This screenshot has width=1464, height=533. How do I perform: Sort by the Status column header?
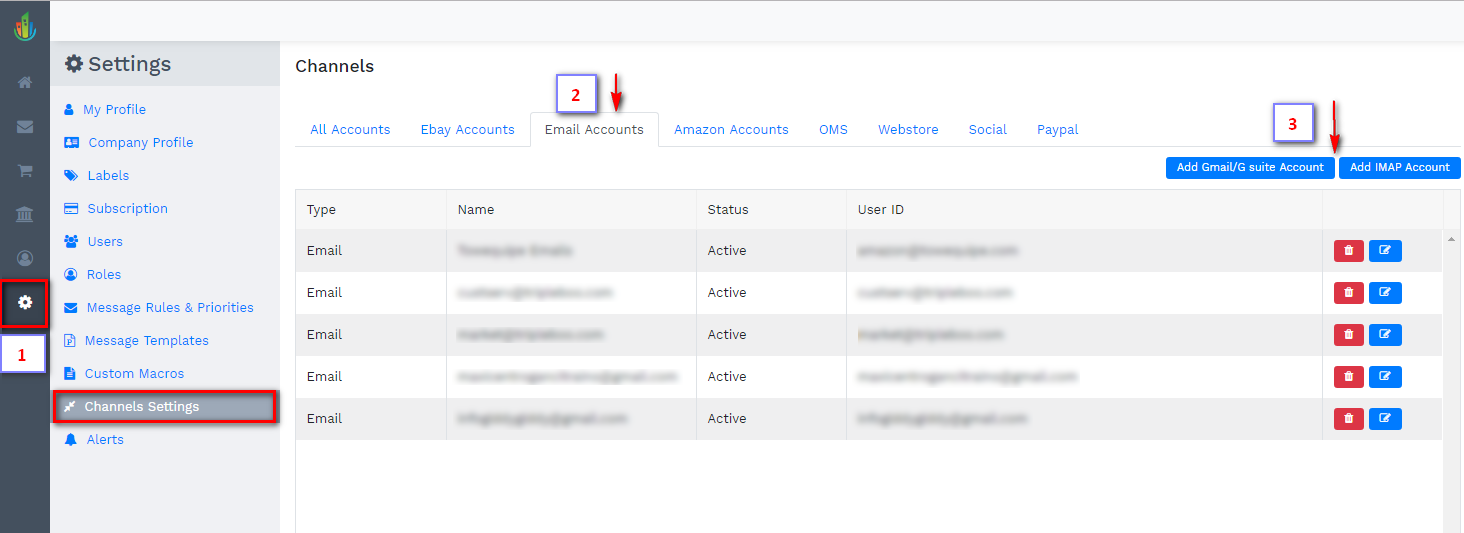(728, 210)
